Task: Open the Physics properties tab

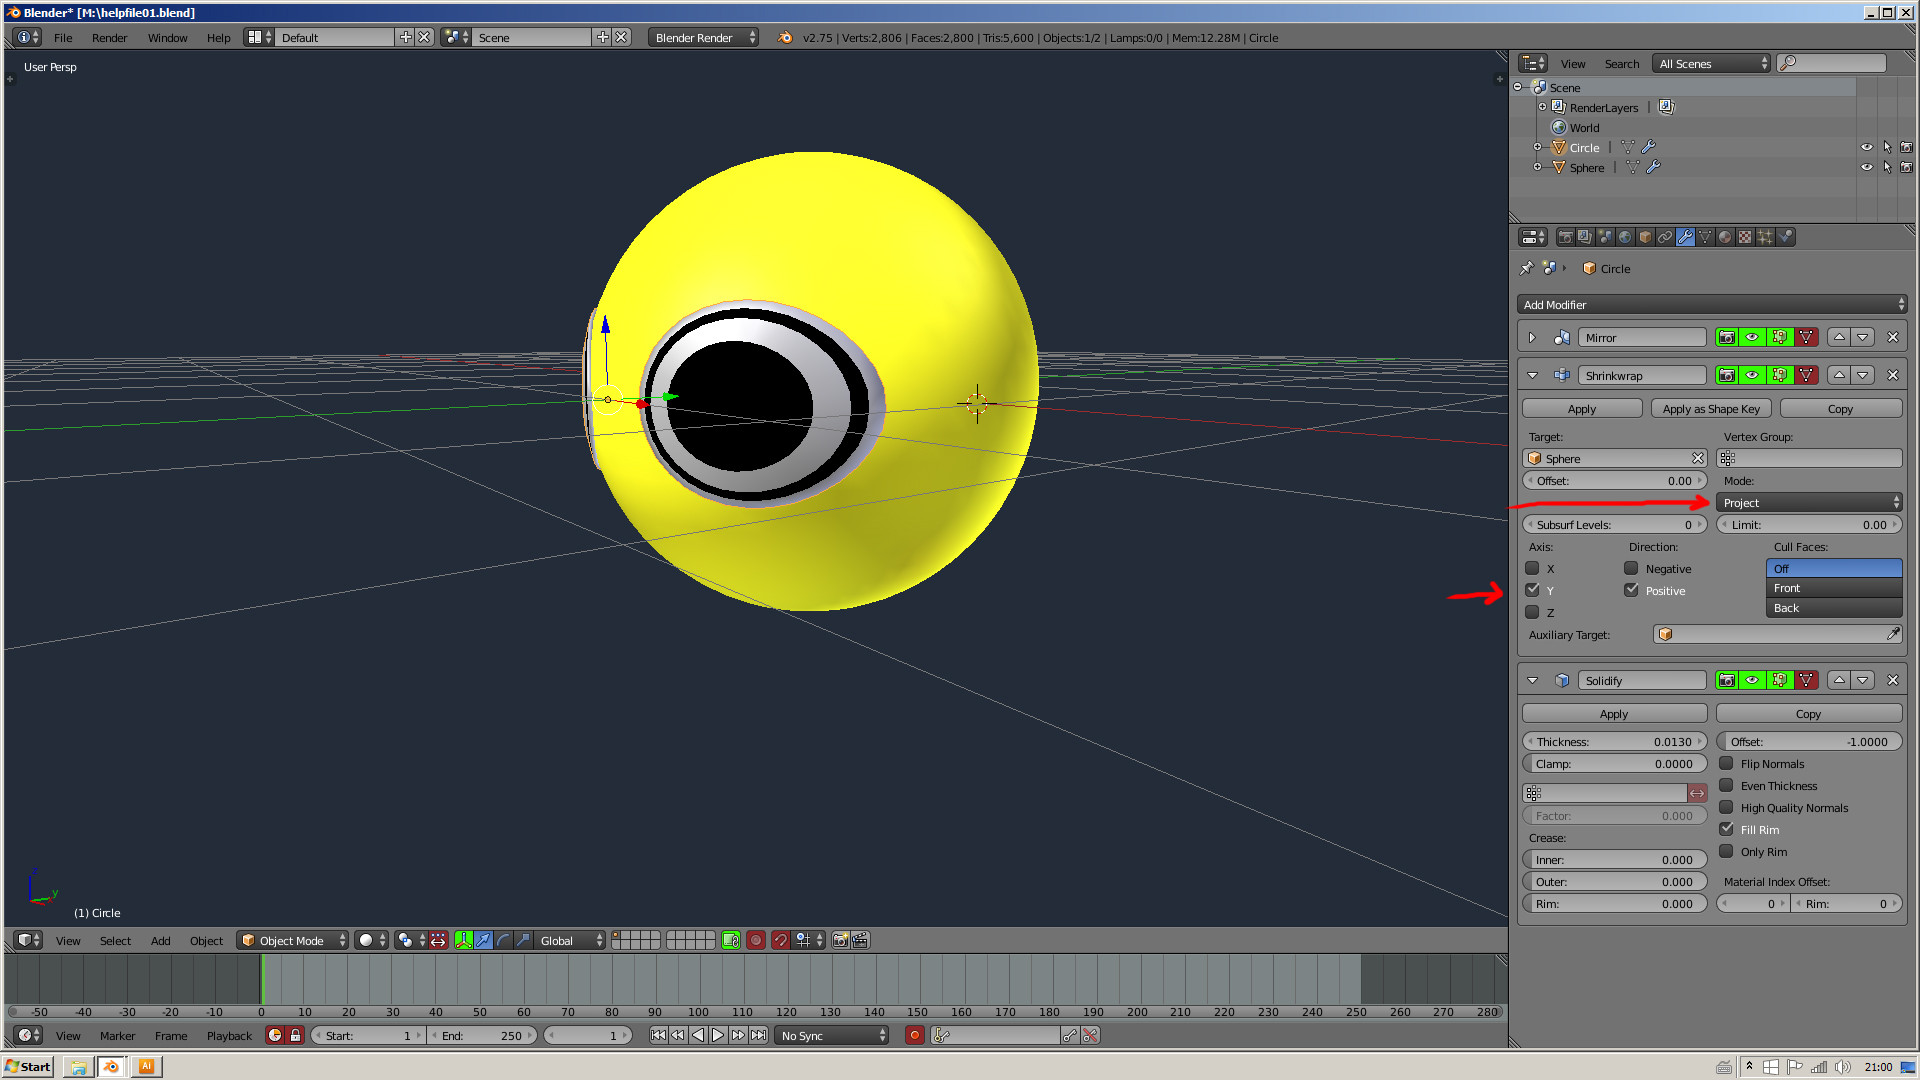Action: [1786, 237]
